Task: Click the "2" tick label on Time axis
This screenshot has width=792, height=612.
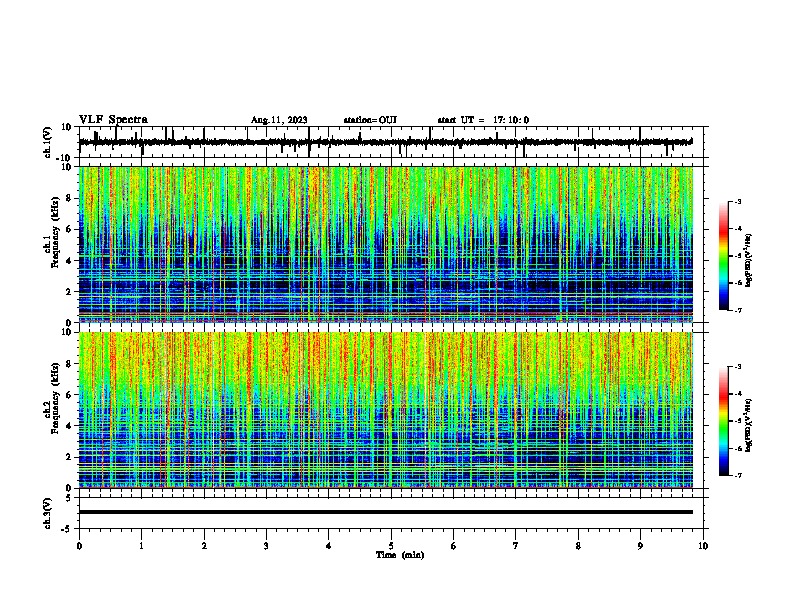Action: 204,546
